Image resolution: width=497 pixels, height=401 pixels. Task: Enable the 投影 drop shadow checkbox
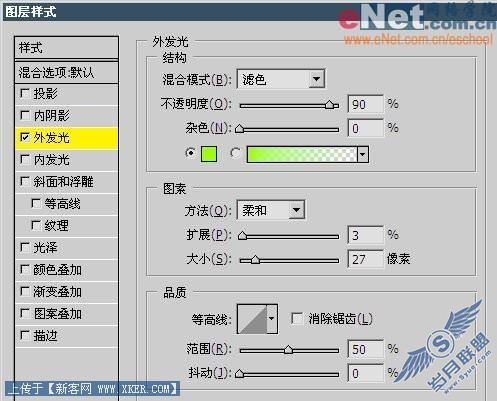25,94
